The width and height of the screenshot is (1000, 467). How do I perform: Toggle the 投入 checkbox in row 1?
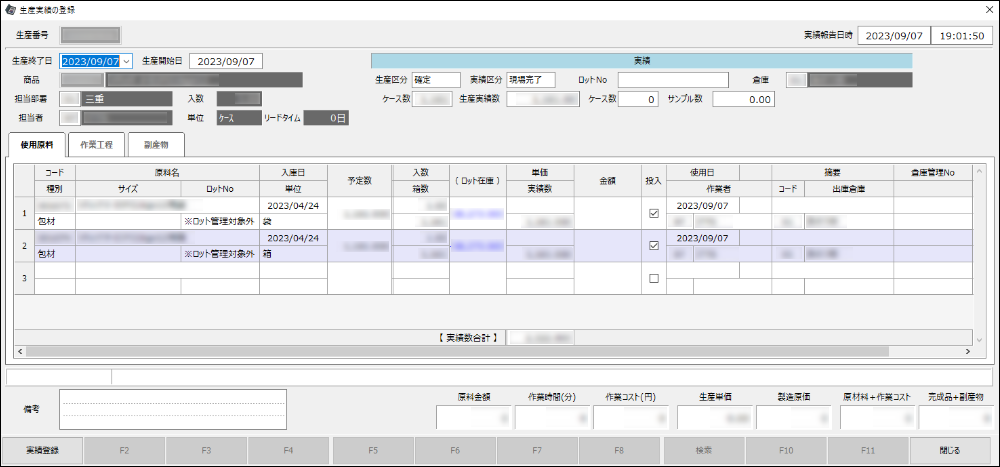[x=654, y=213]
